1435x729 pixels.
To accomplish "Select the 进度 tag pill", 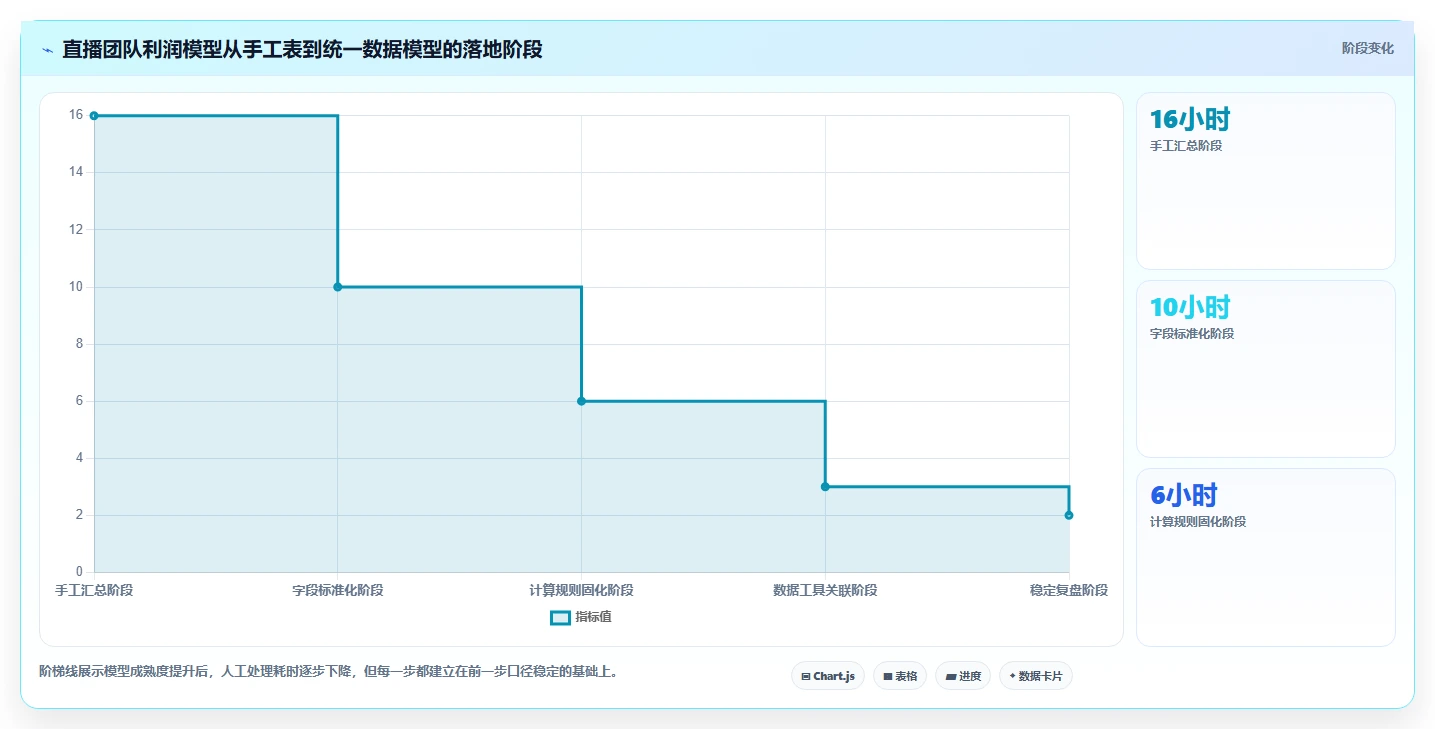I will (x=963, y=676).
